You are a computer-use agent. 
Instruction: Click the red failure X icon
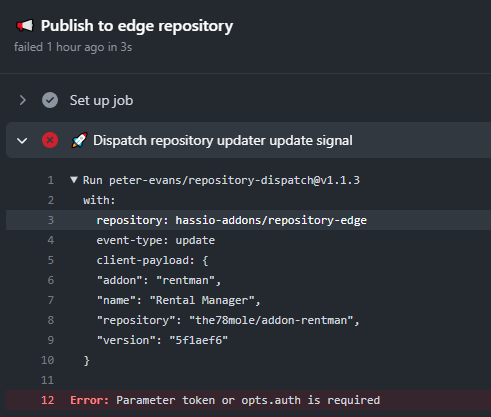pyautogui.click(x=50, y=140)
